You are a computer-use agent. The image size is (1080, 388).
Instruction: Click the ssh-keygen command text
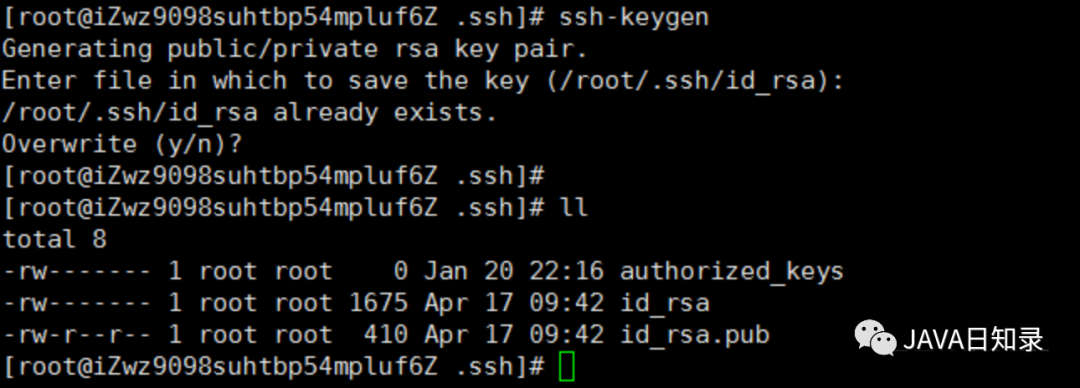tap(634, 18)
